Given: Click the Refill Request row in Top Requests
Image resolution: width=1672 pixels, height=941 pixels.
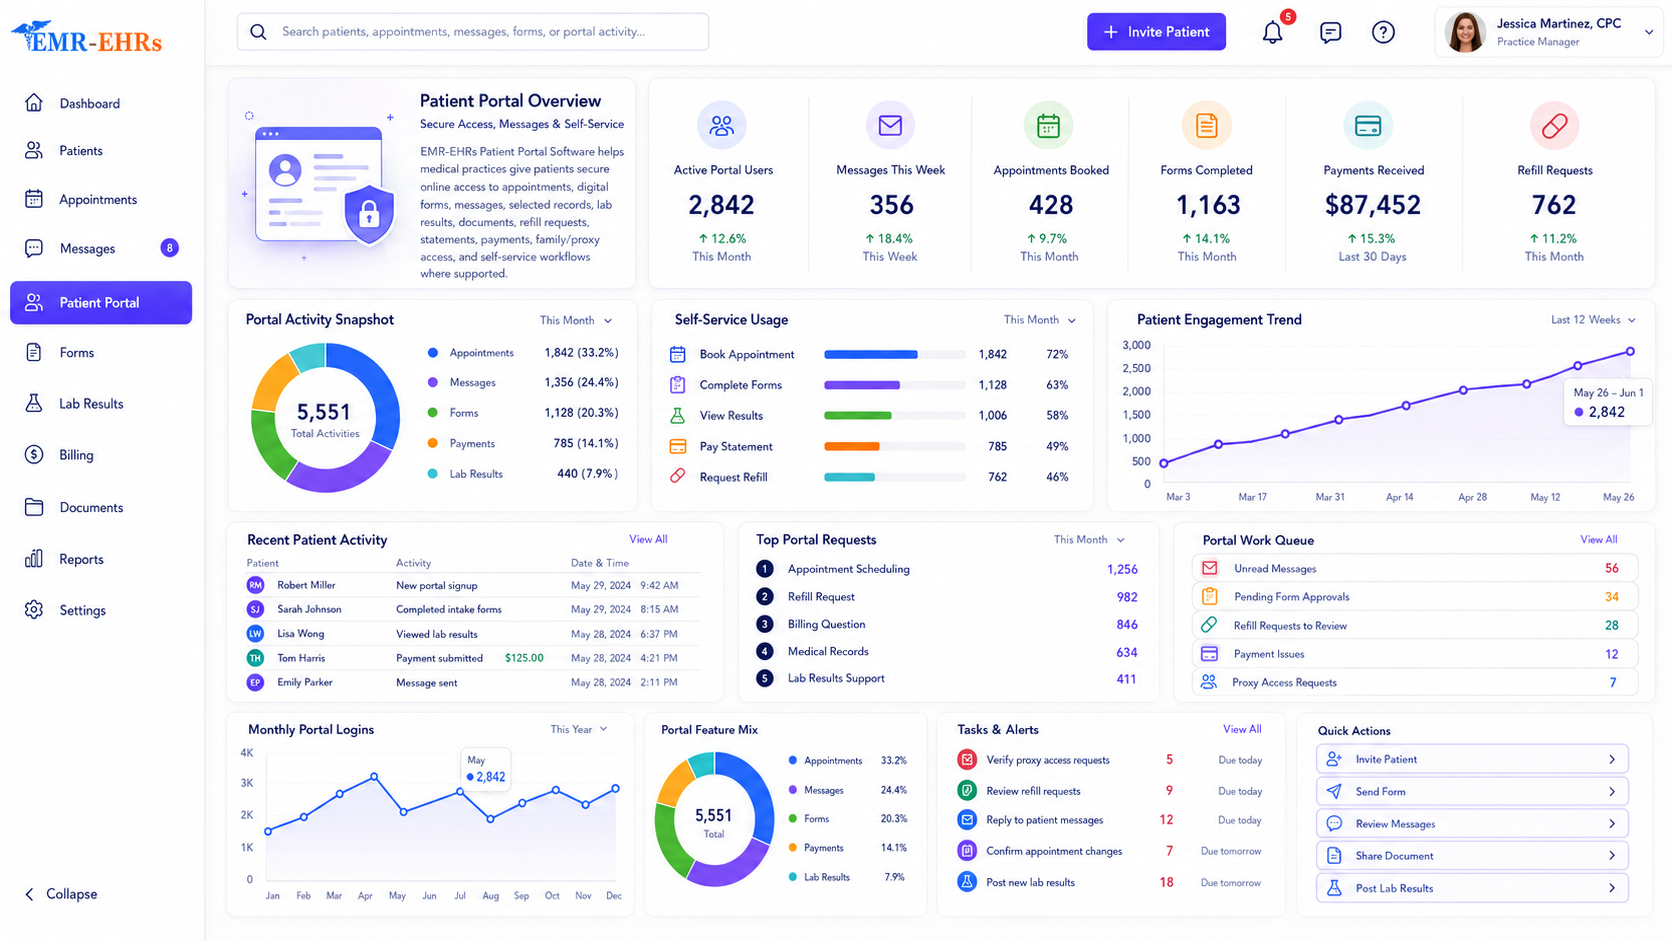Looking at the screenshot, I should click(947, 597).
